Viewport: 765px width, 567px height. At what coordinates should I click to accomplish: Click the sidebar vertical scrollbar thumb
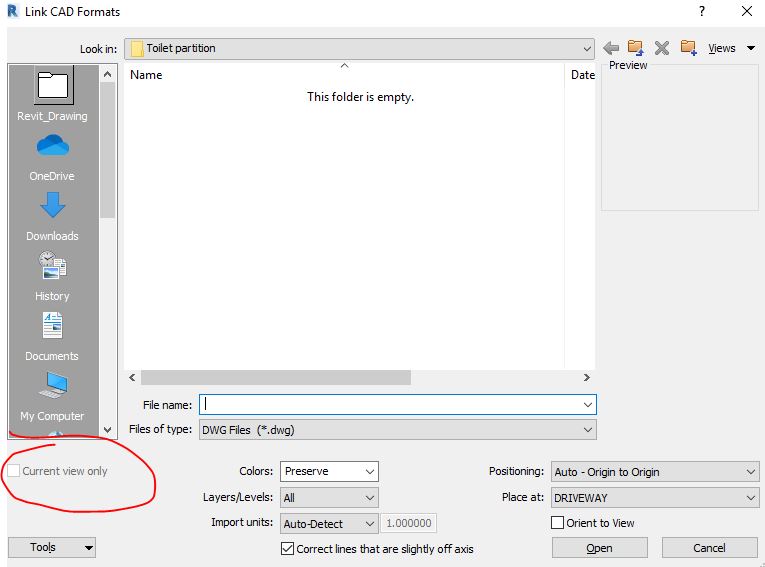[x=107, y=150]
